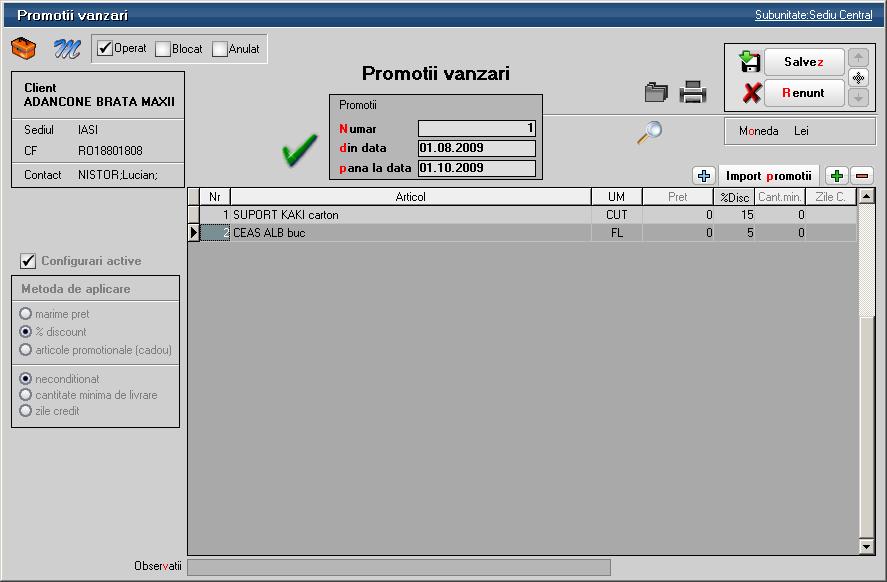887x582 pixels.
Task: Click the Zile C. column header
Action: [x=830, y=197]
